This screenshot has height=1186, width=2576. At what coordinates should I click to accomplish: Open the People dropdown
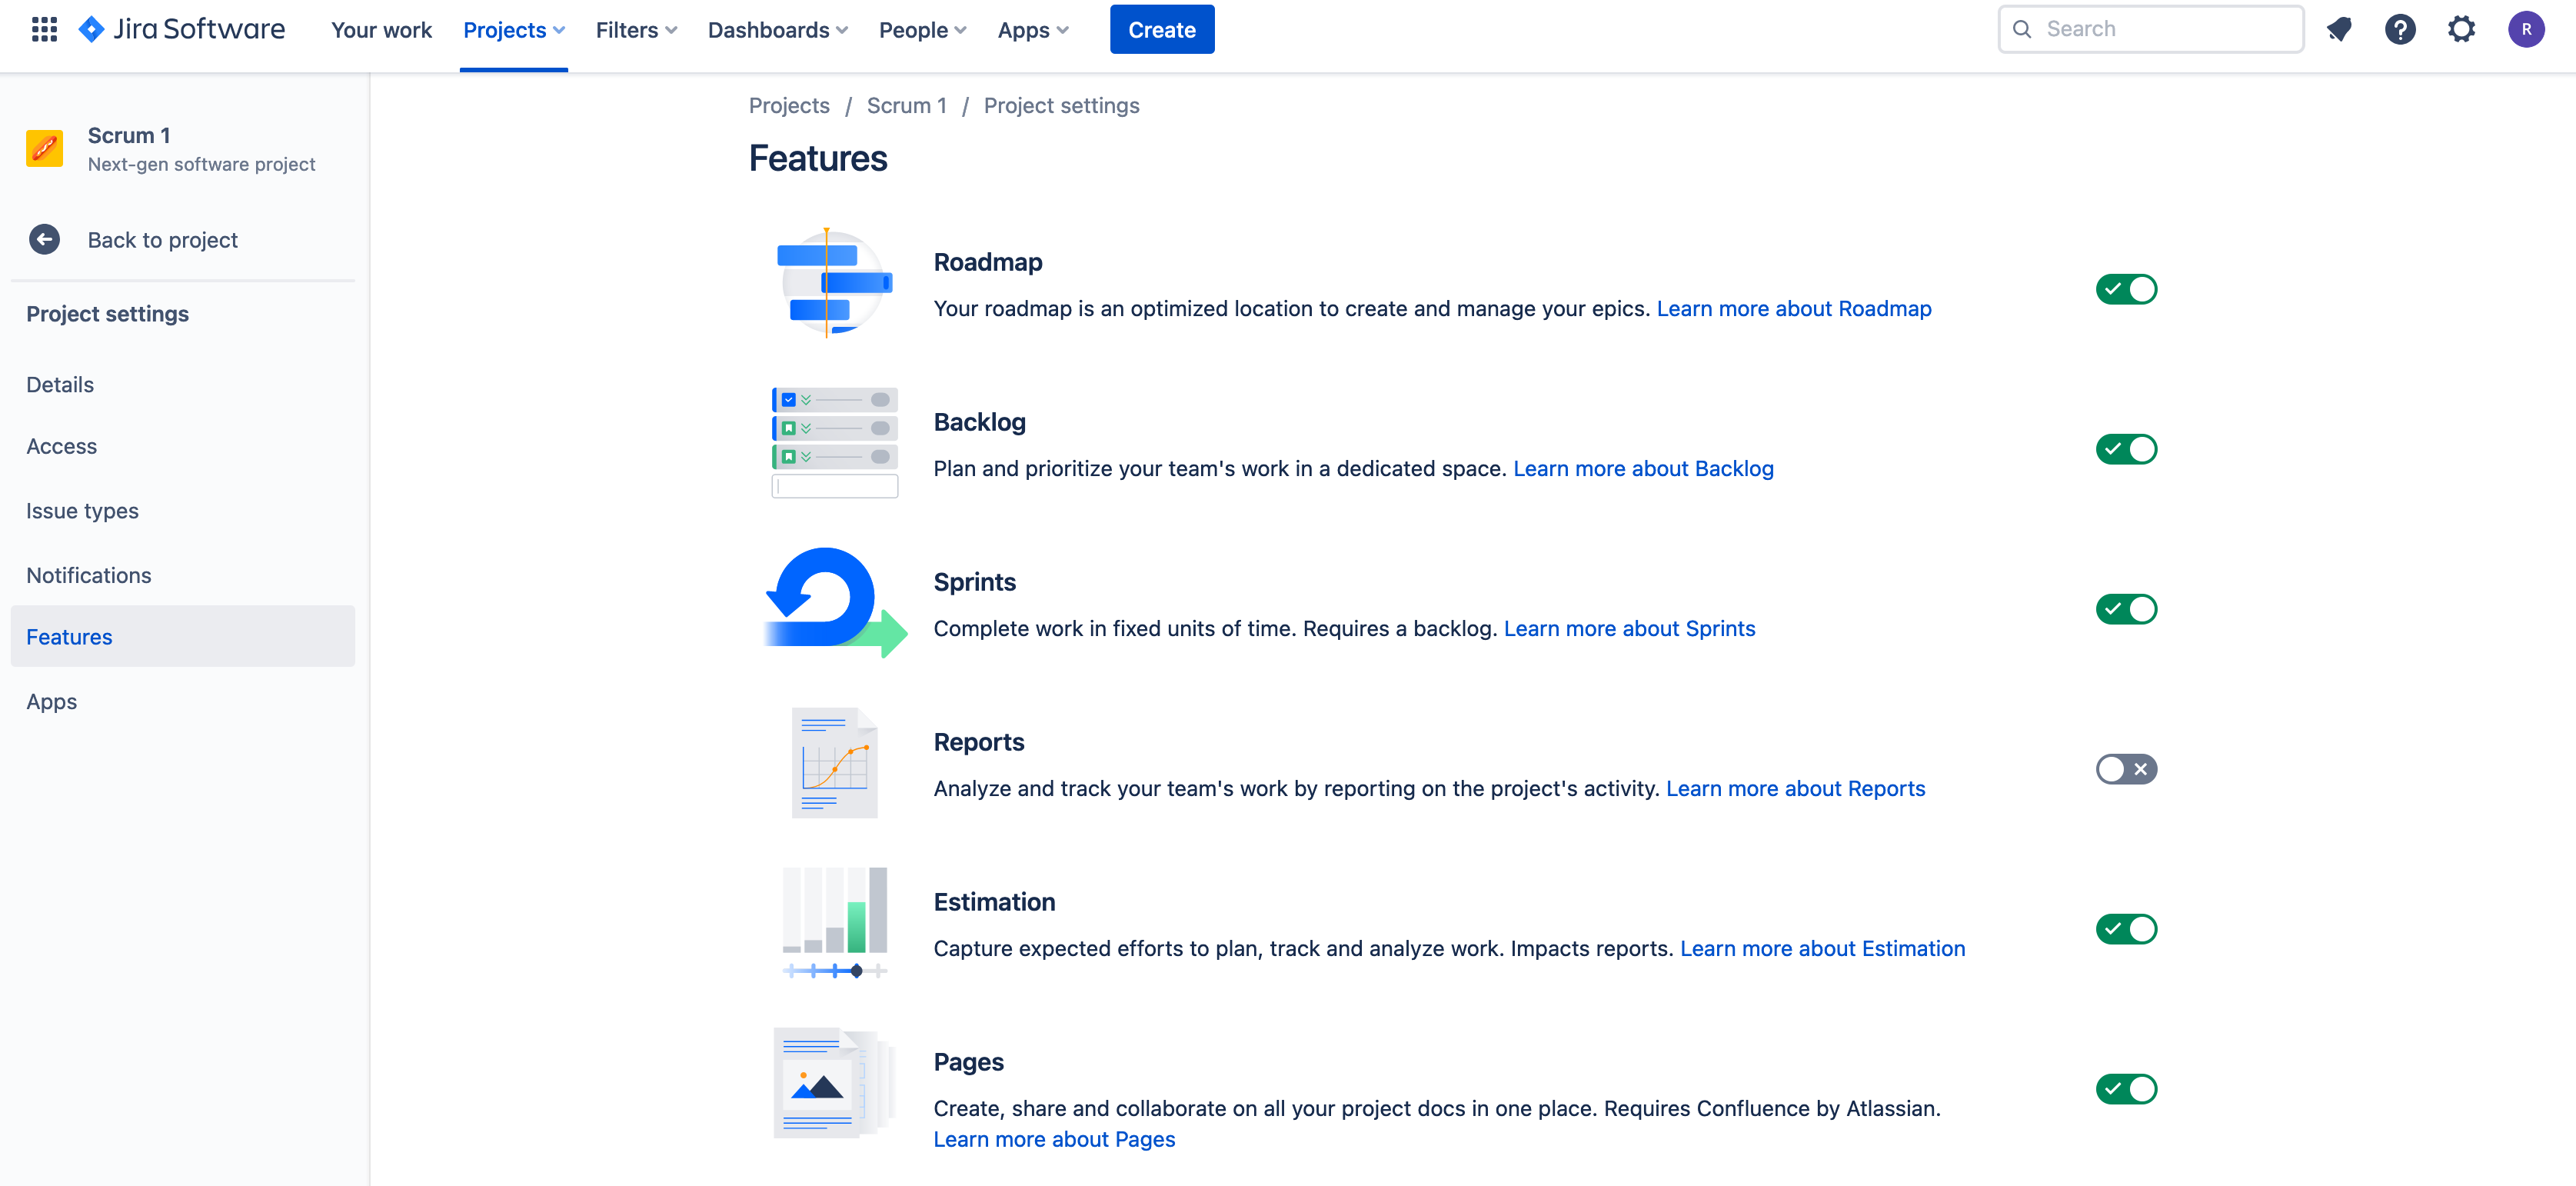point(922,30)
